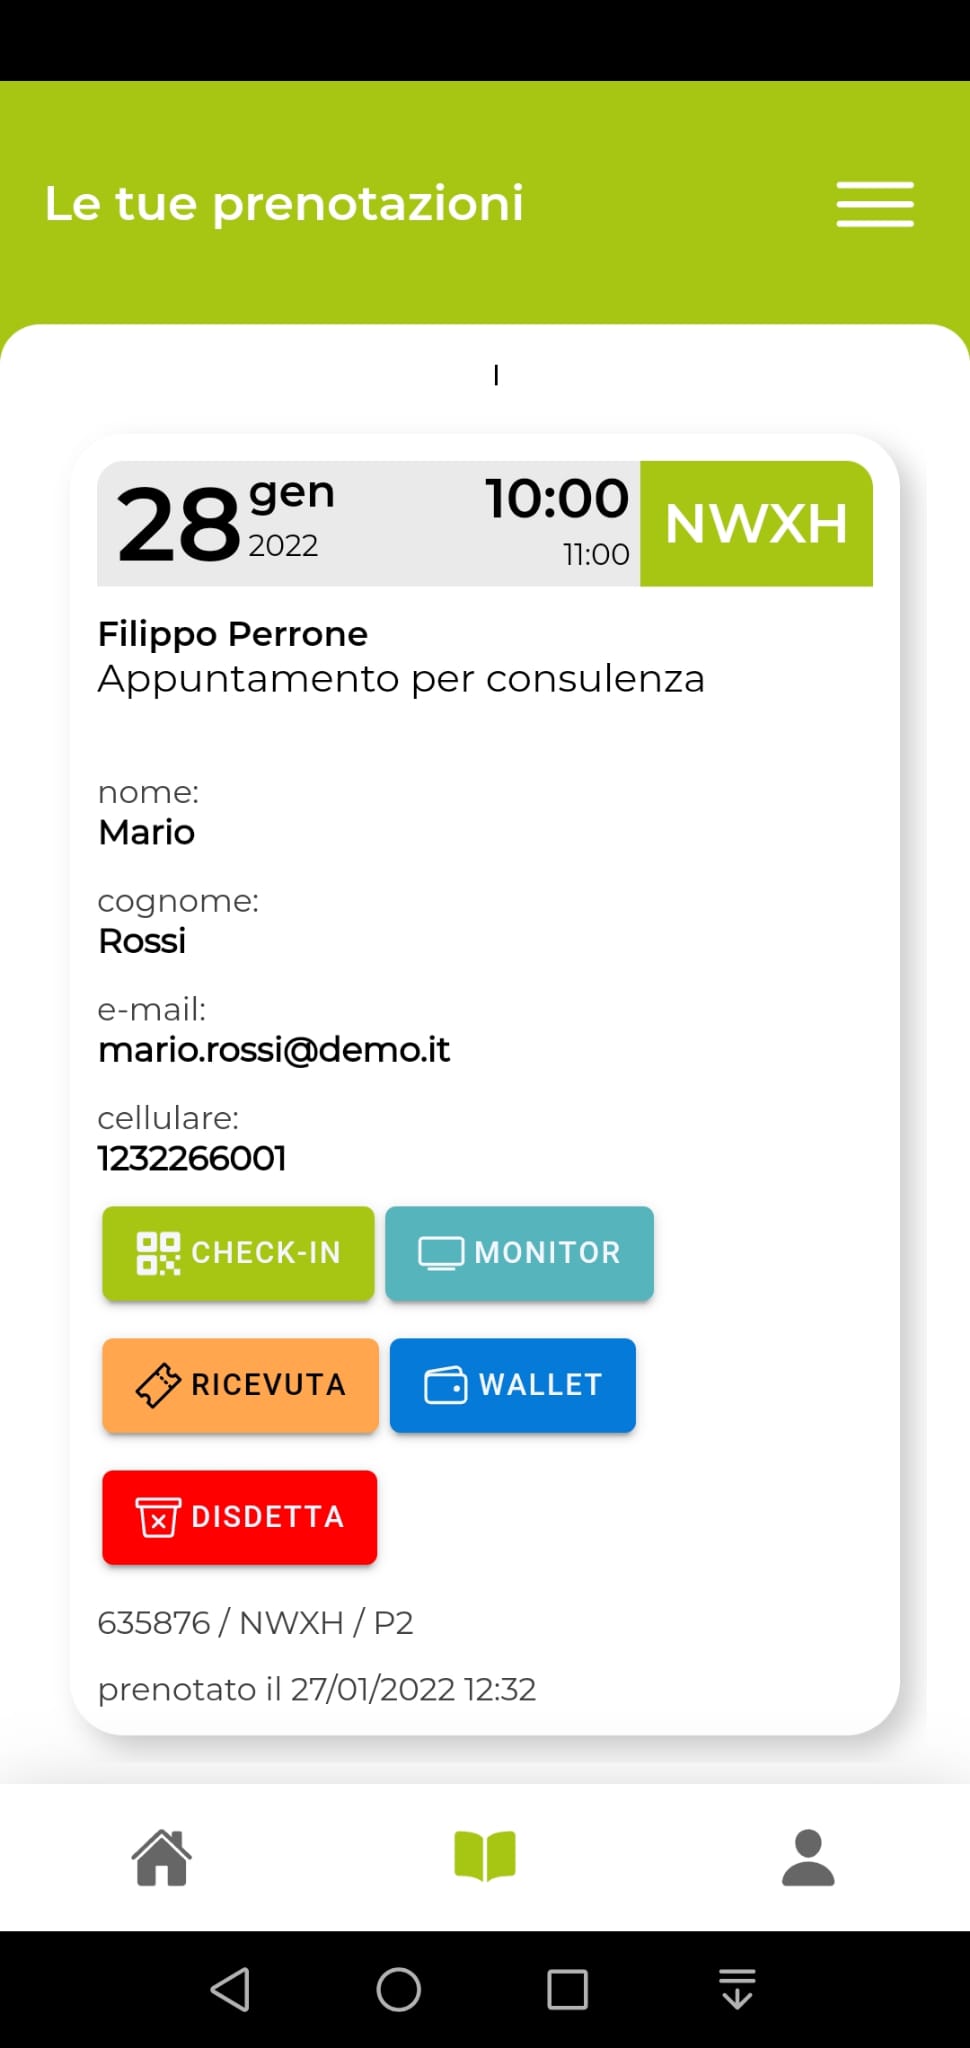
Task: Tap the email mario.rossi@demo.it
Action: tap(274, 1050)
